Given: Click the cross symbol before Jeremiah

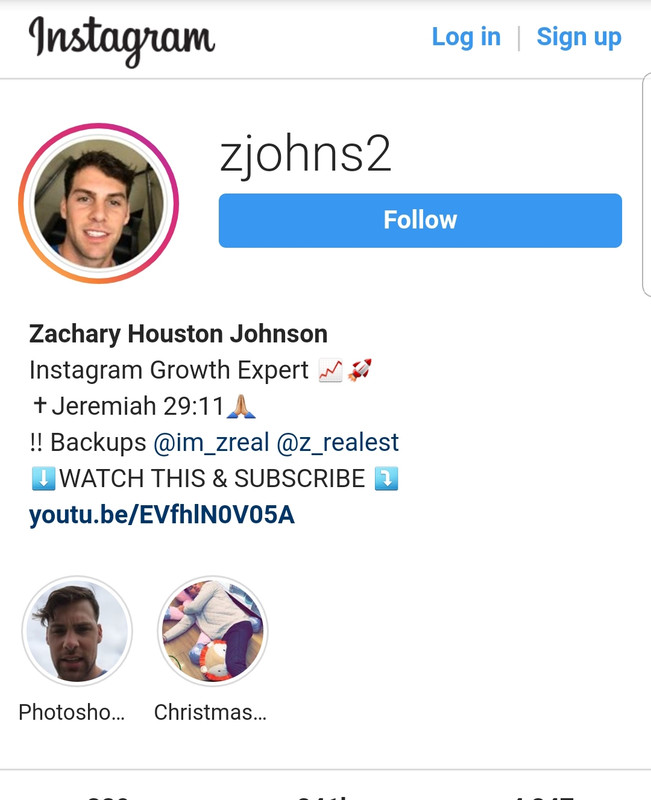Looking at the screenshot, I should (39, 406).
